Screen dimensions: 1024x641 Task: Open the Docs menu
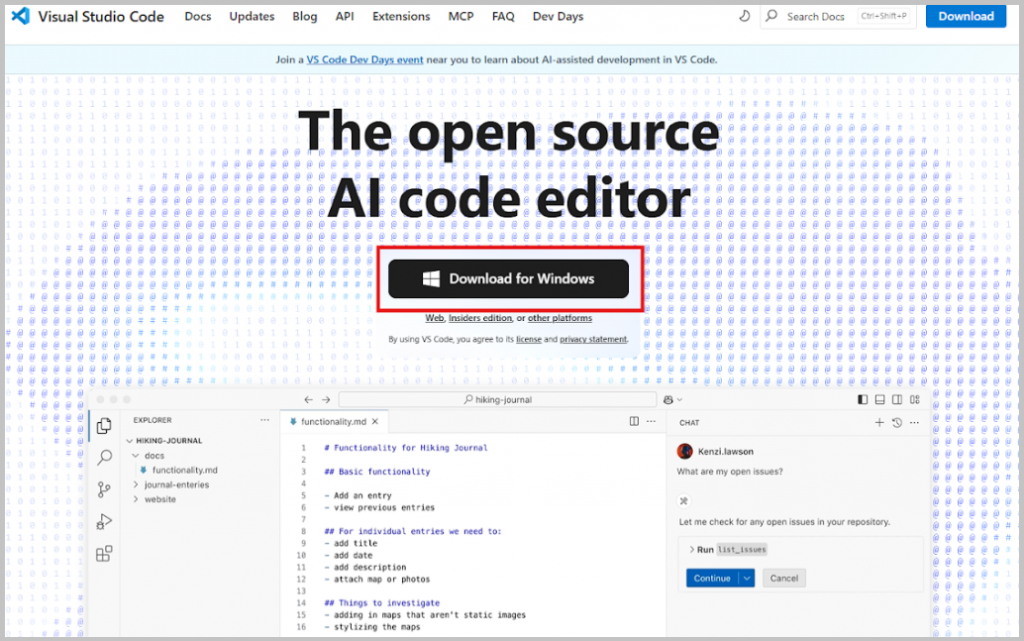click(x=198, y=16)
